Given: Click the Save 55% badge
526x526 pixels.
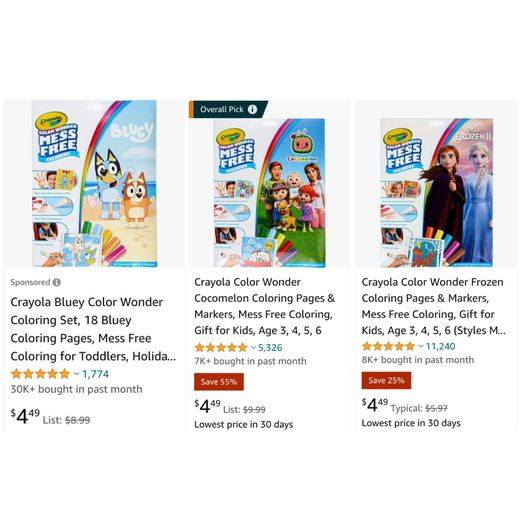Looking at the screenshot, I should pos(219,382).
